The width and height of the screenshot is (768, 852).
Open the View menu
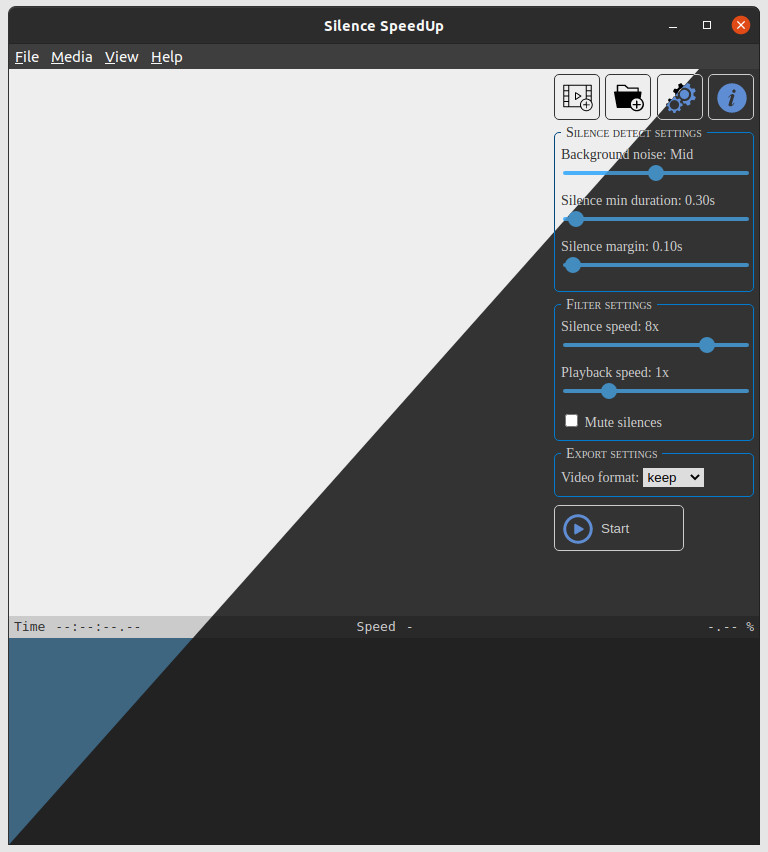pos(121,57)
